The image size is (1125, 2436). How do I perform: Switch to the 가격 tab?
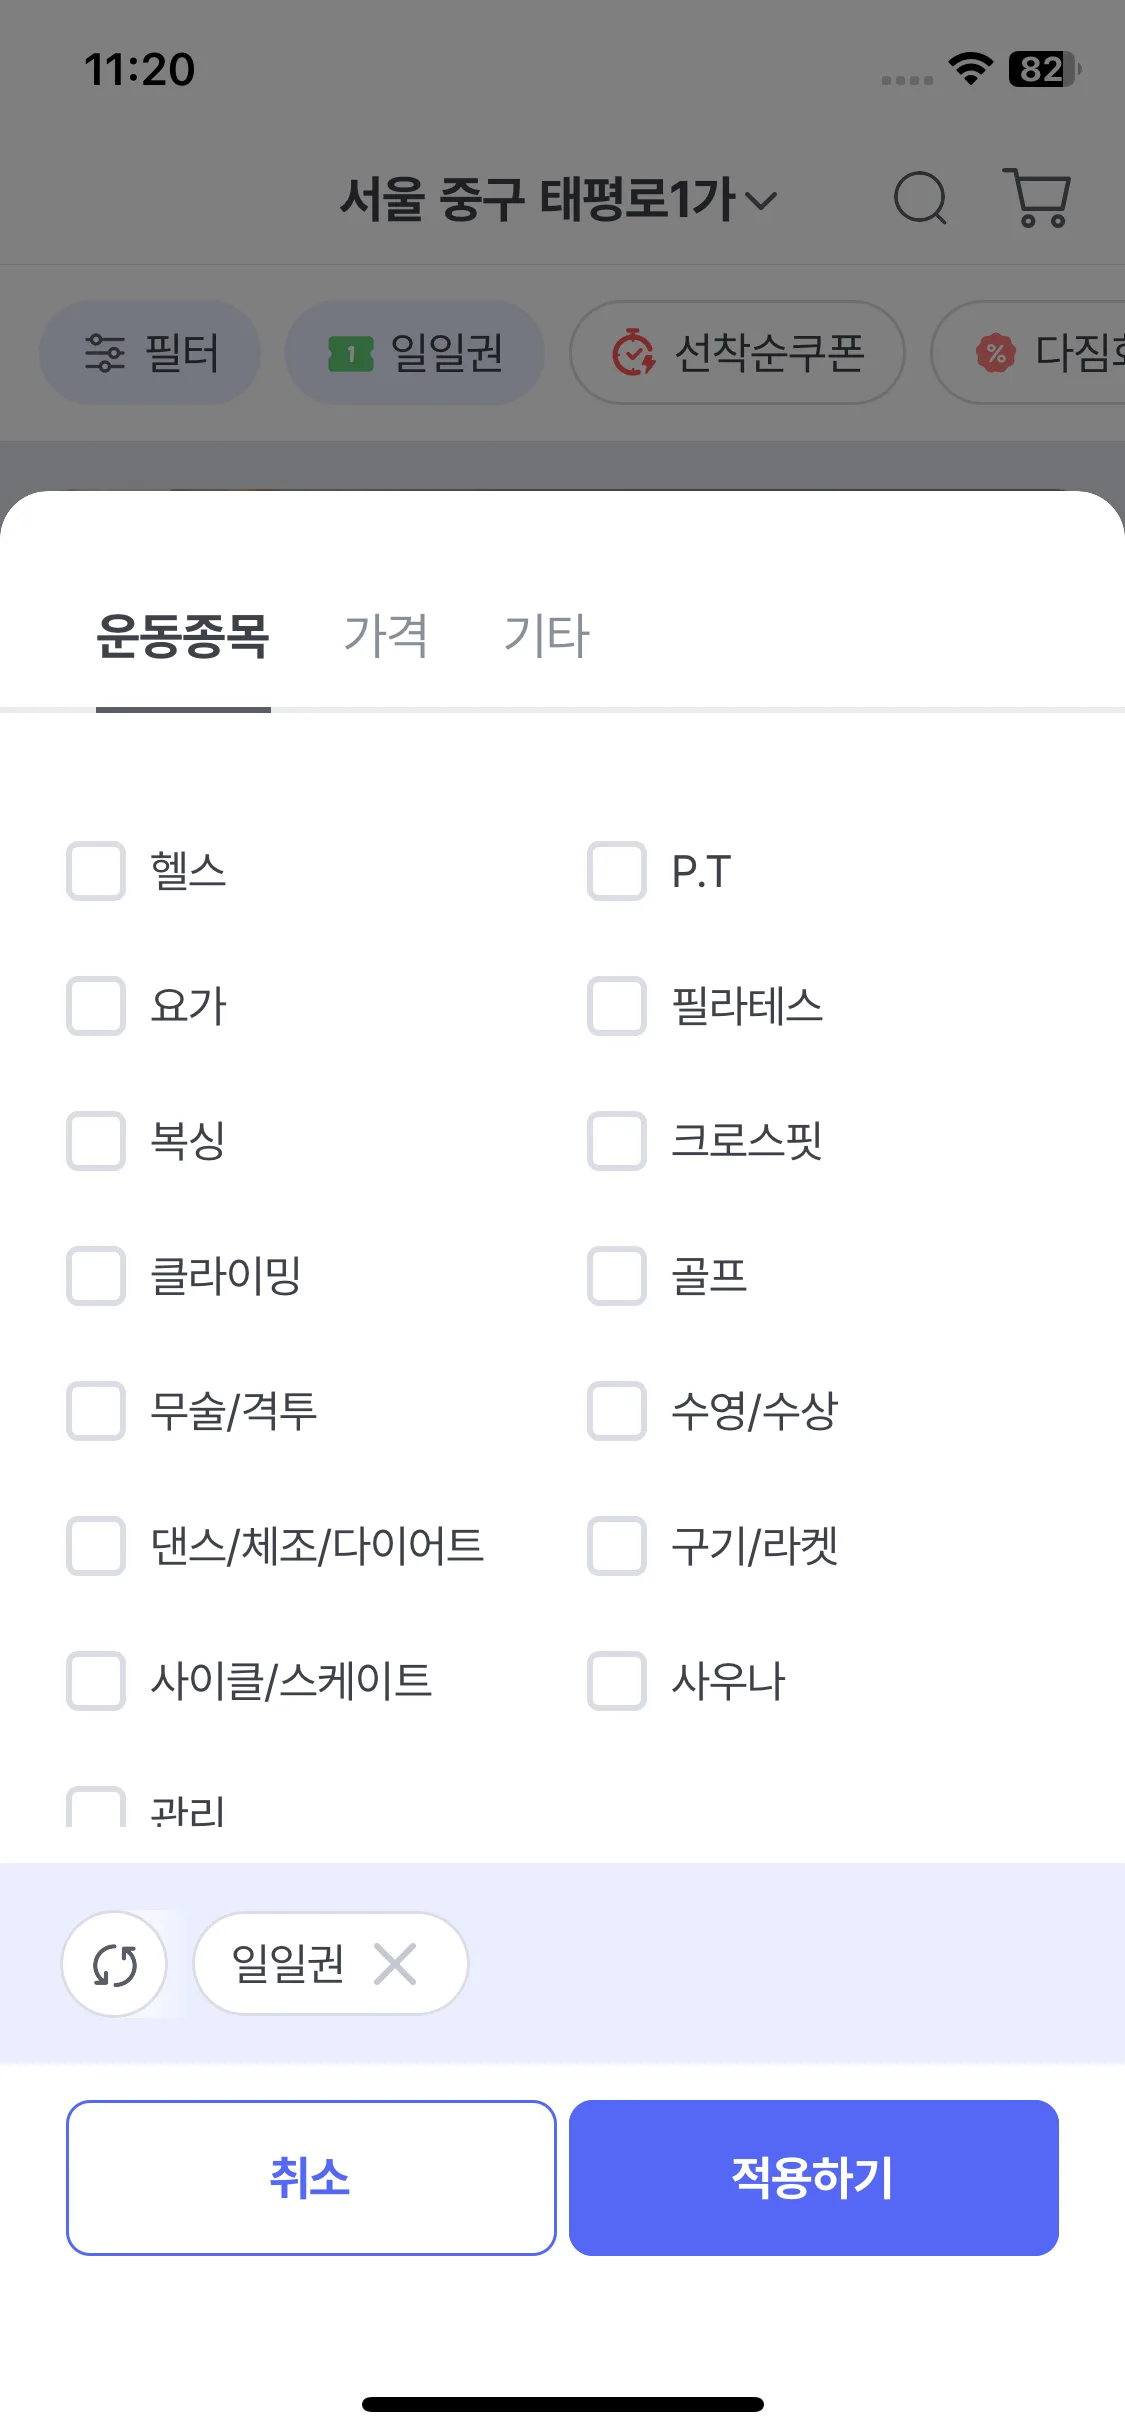pyautogui.click(x=386, y=636)
